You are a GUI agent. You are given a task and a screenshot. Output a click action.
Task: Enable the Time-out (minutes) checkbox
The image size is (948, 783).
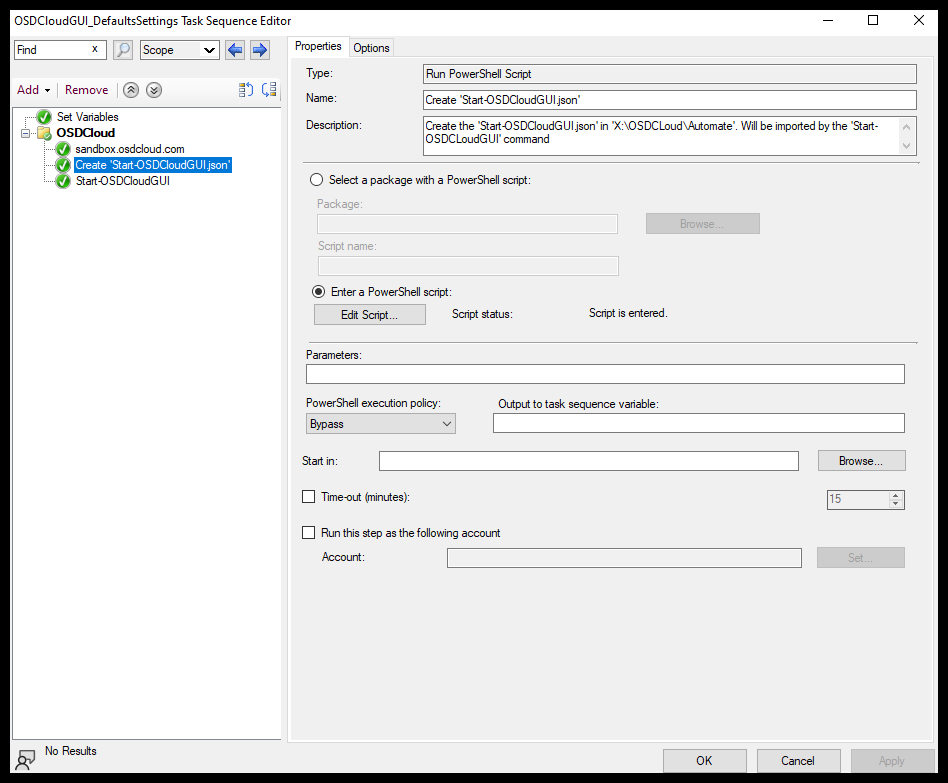pos(309,496)
